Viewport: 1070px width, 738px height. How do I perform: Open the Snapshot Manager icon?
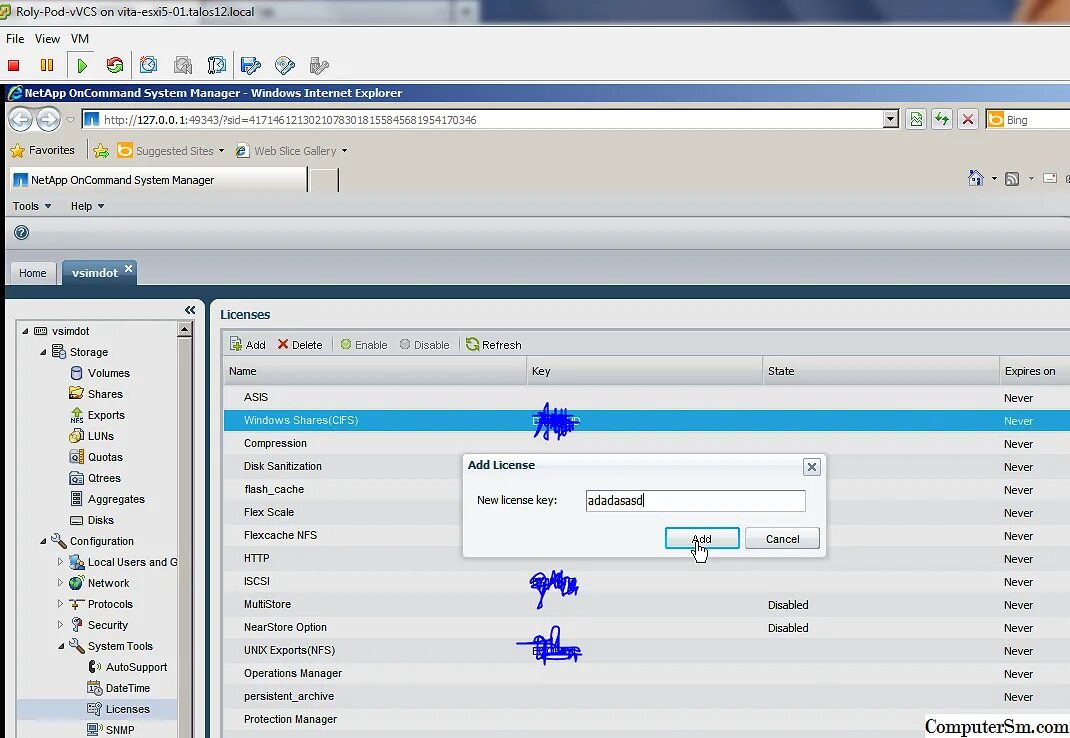tap(216, 66)
